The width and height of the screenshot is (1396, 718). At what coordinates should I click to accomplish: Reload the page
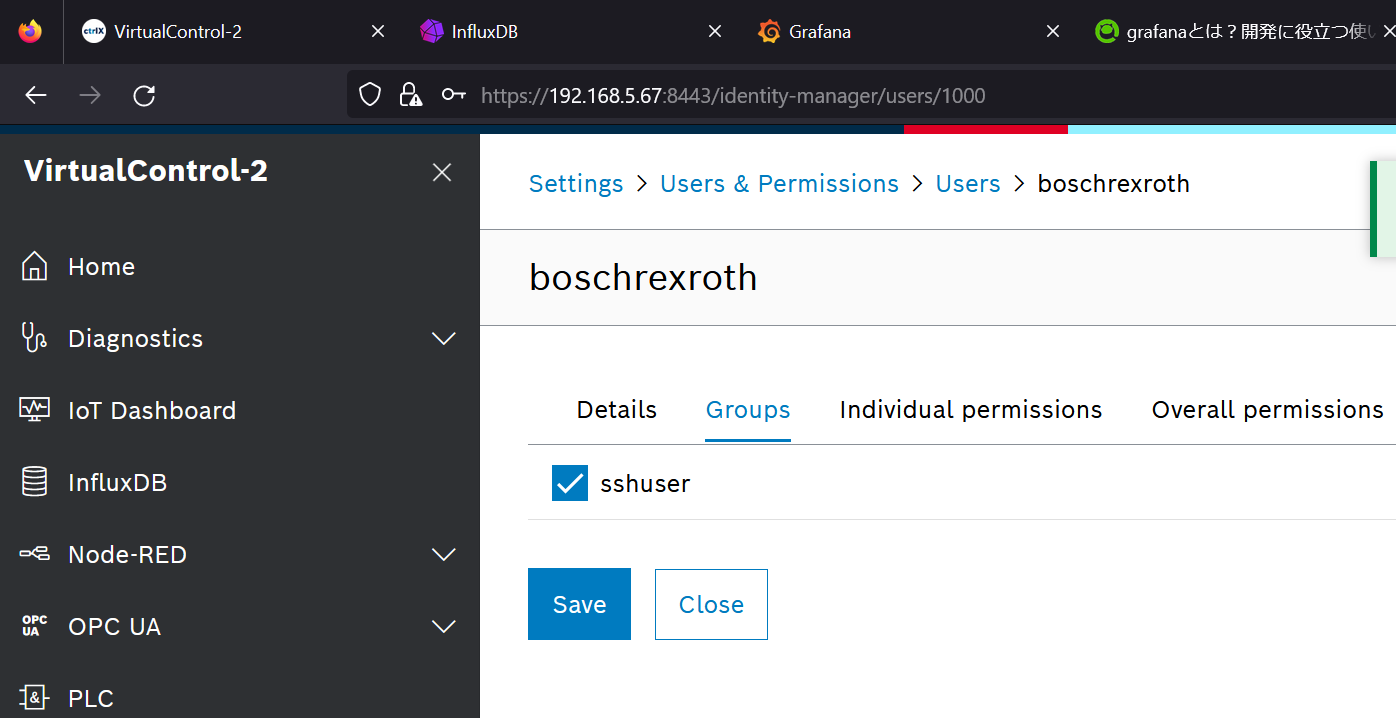click(x=144, y=95)
